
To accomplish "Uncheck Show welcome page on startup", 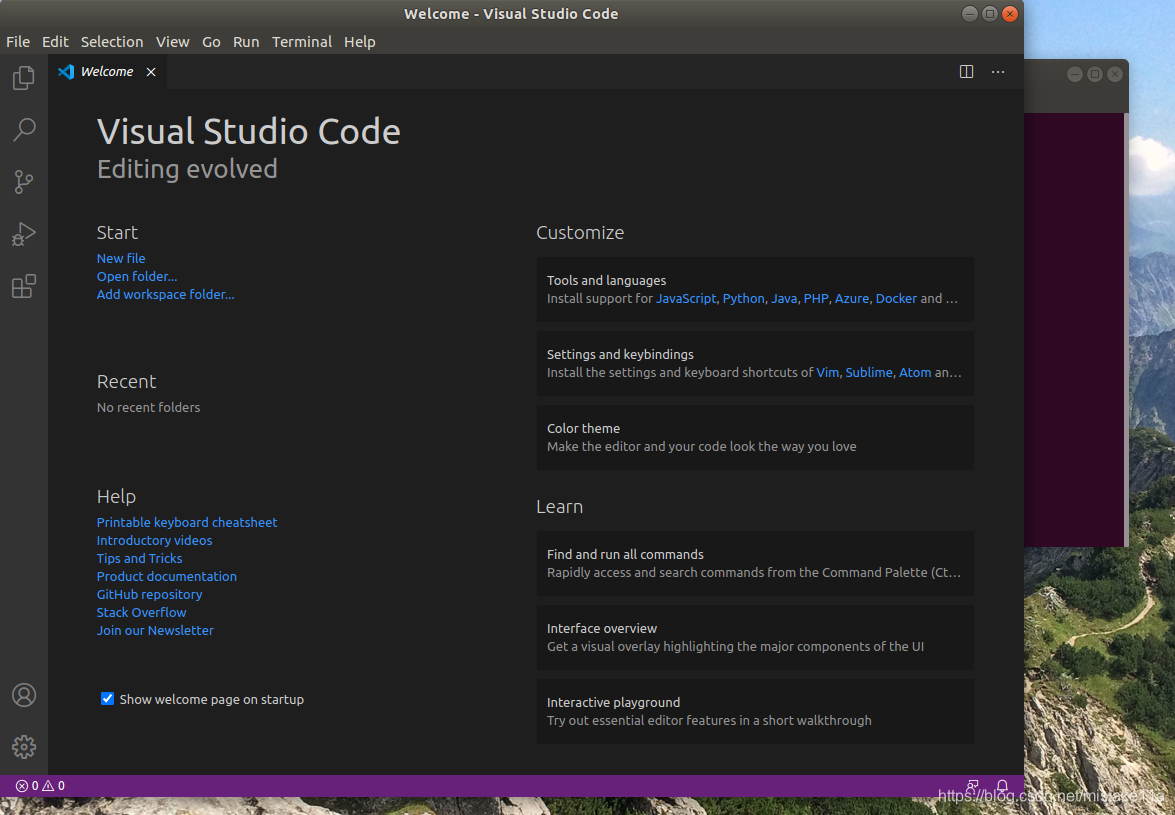I will tap(107, 699).
